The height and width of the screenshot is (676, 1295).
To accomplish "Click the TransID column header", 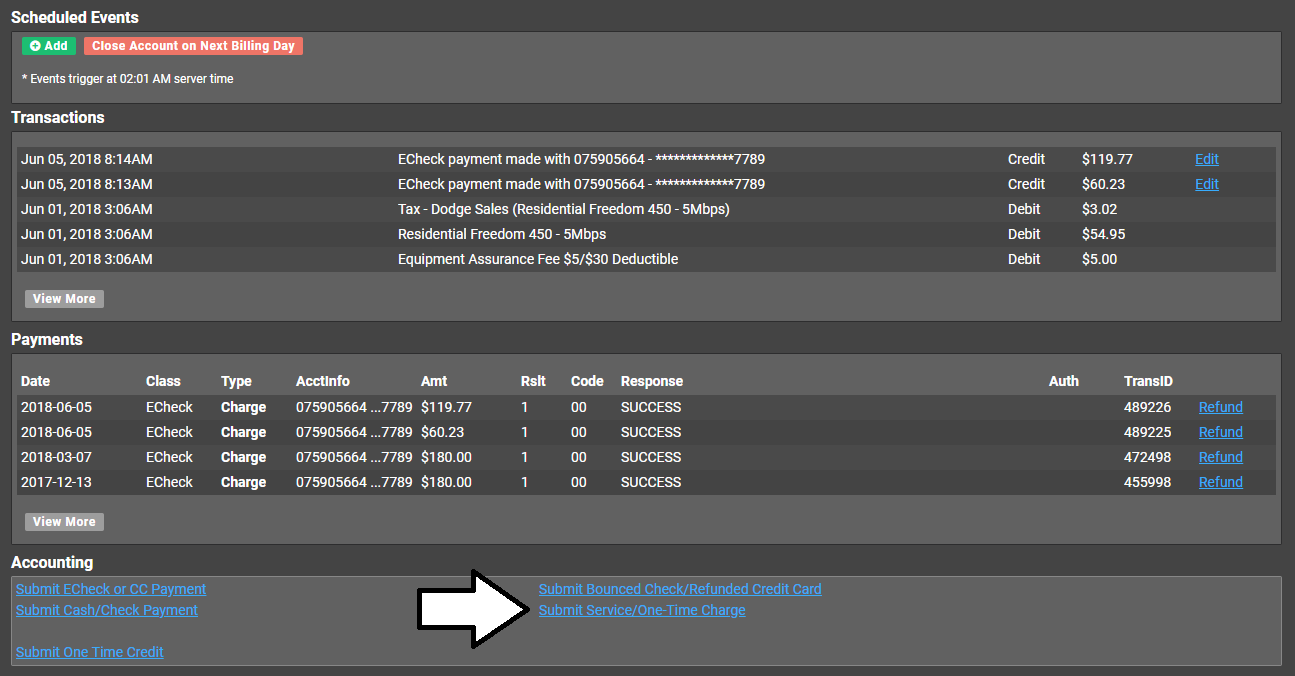I will [1148, 381].
